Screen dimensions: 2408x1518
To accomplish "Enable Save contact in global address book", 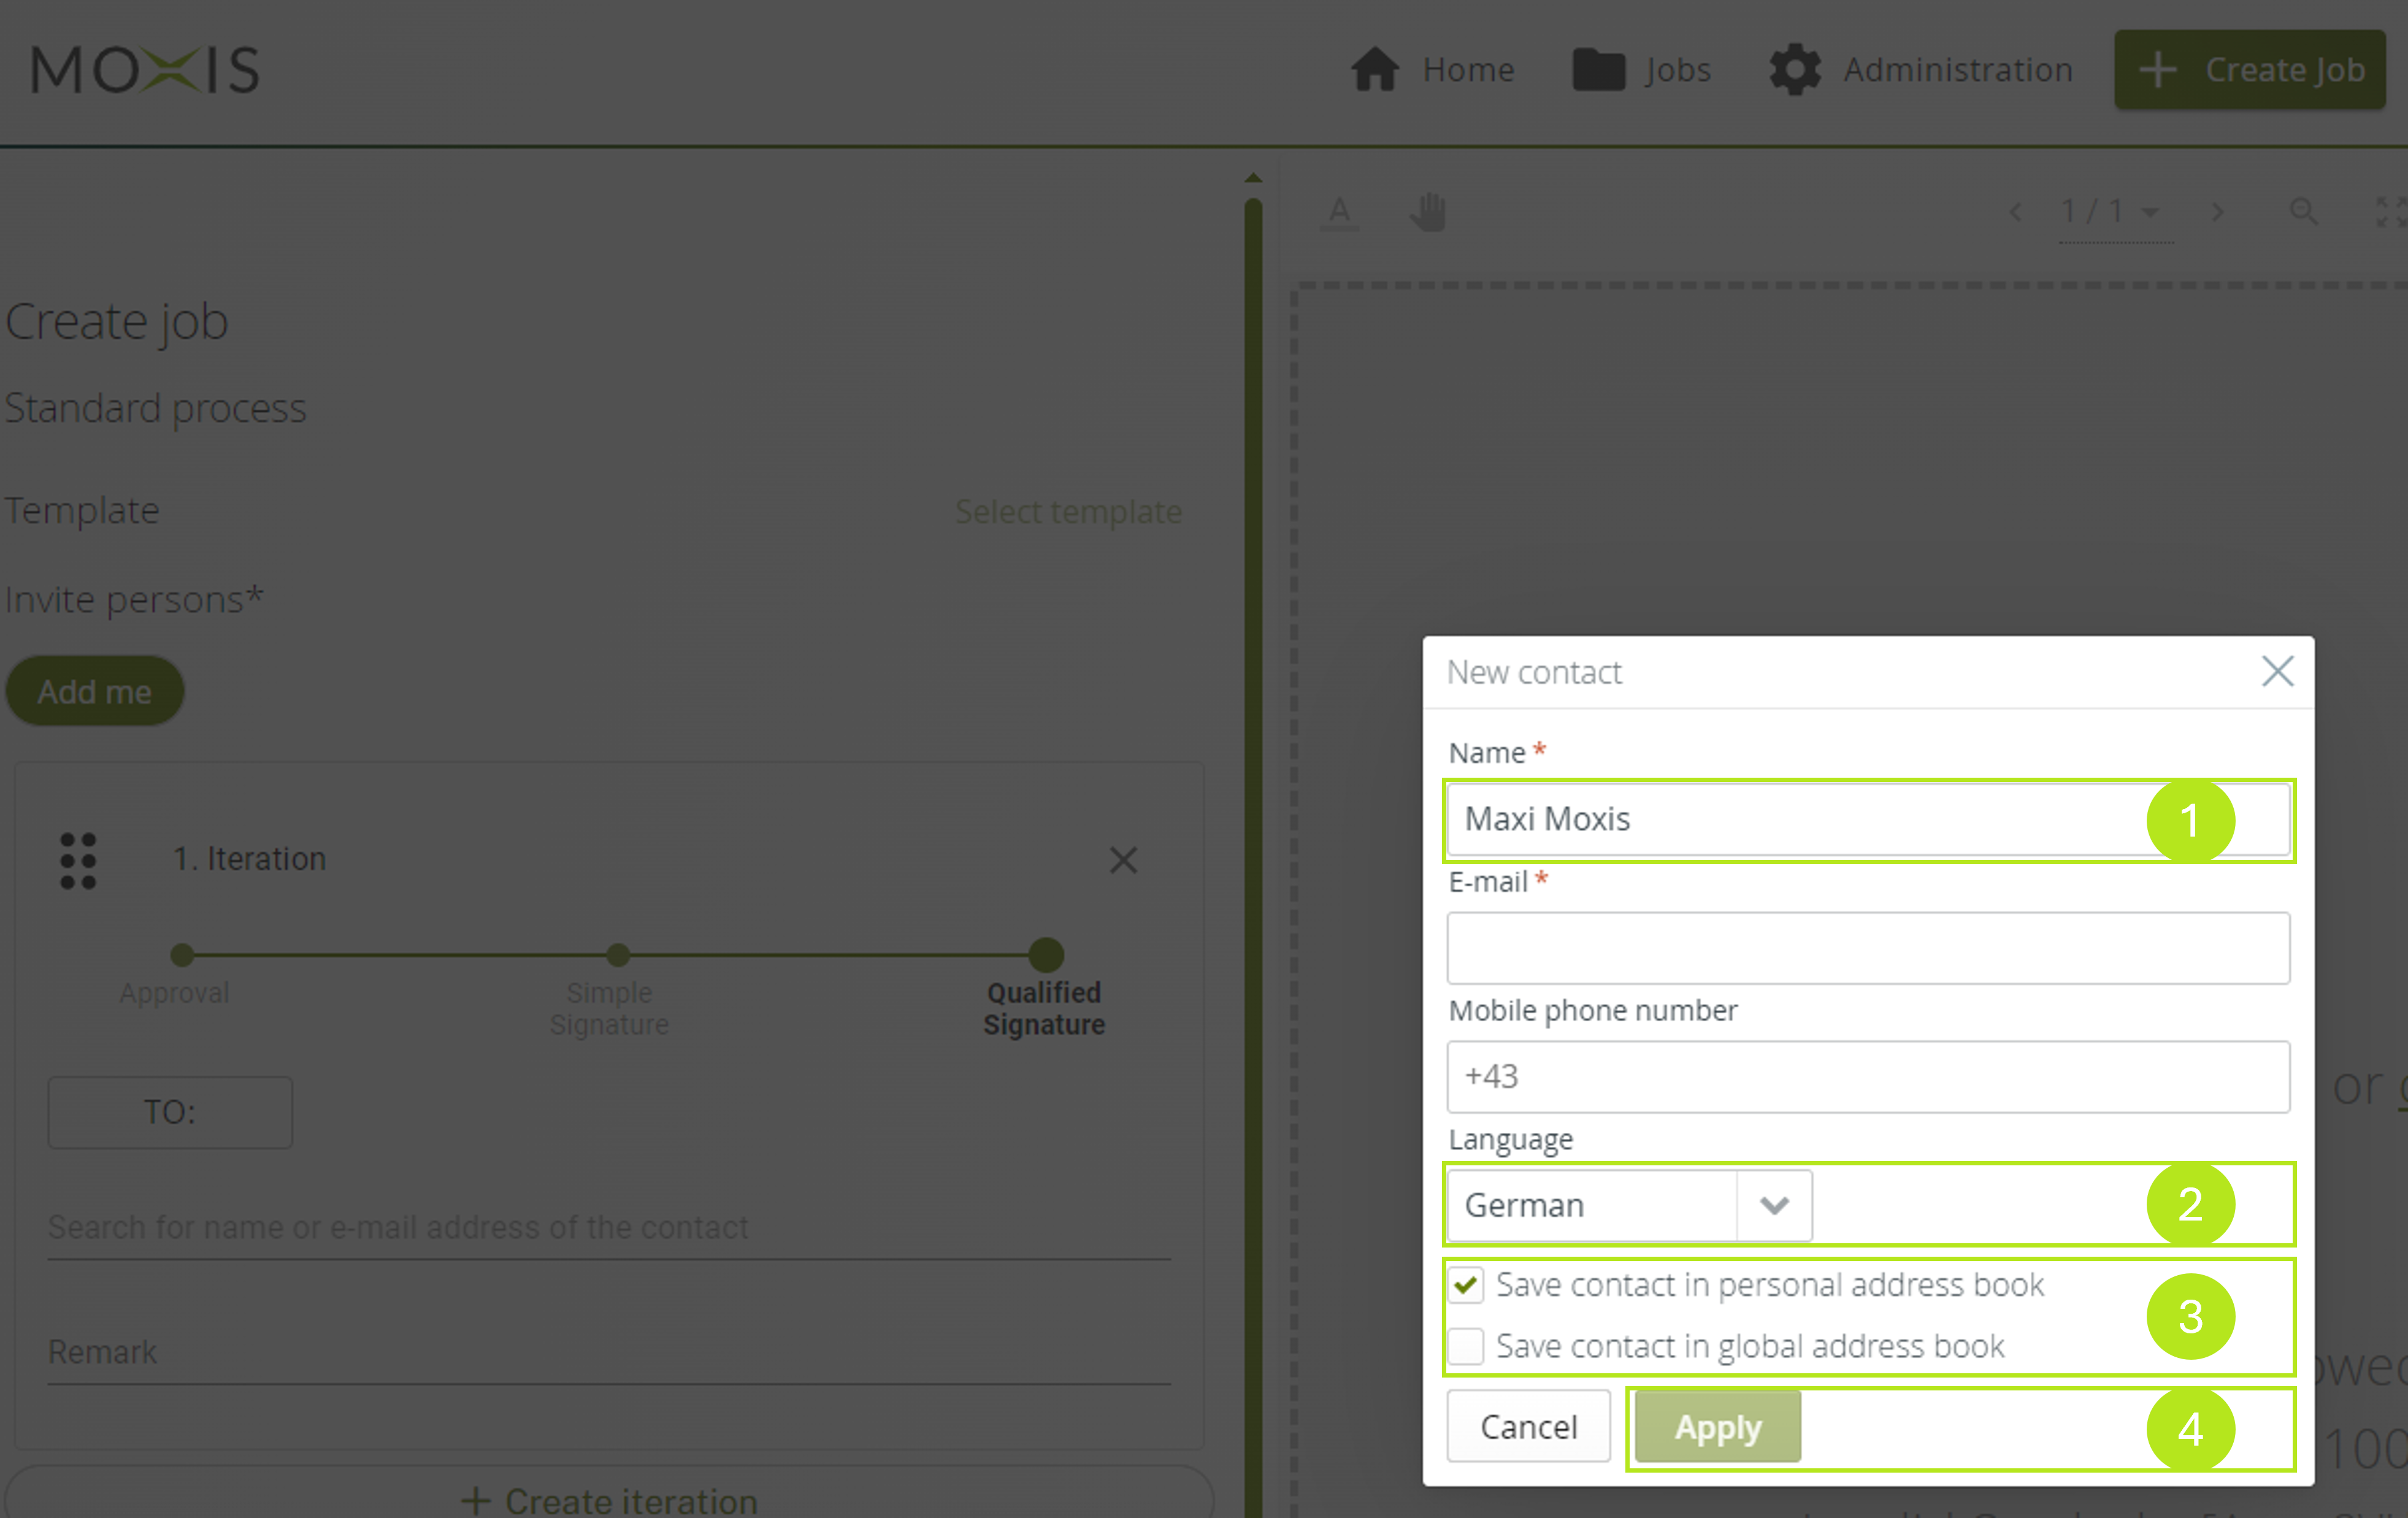I will click(x=1467, y=1345).
